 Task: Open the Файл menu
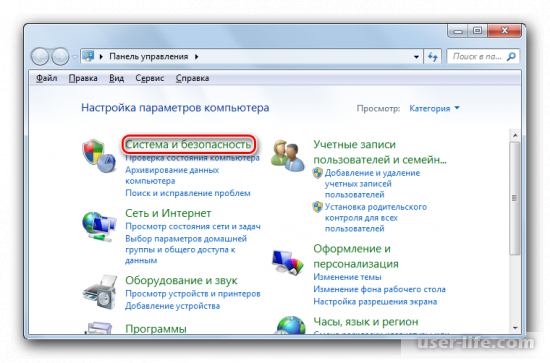[x=46, y=78]
